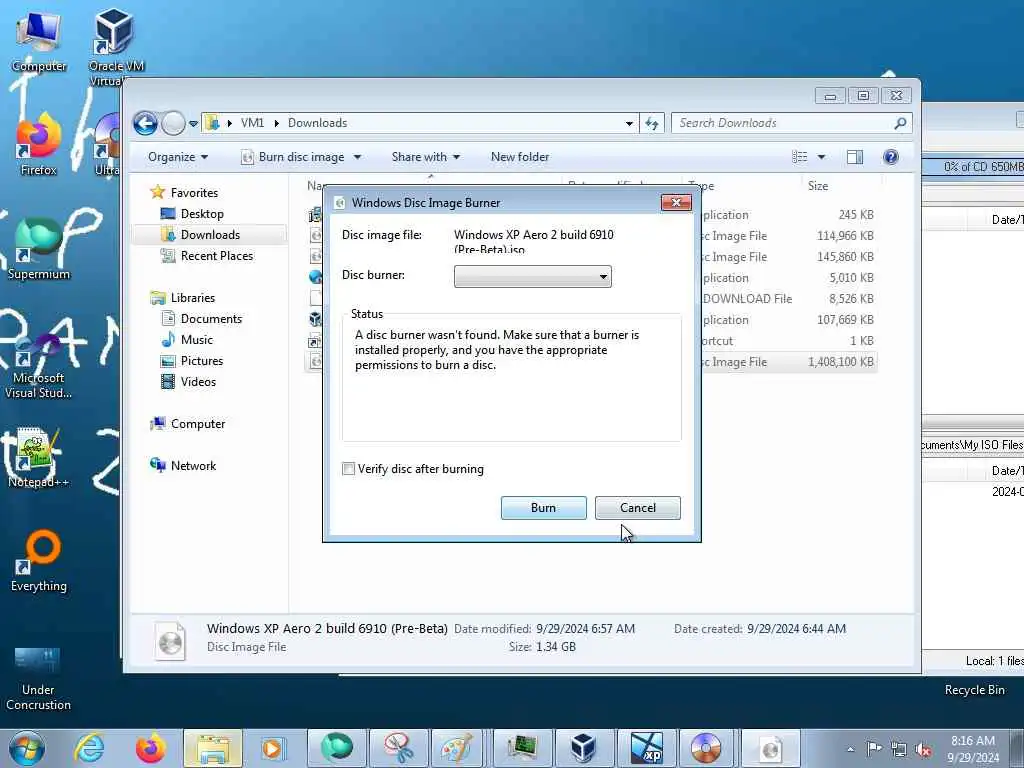1024x768 pixels.
Task: Open Internet Explorer from the taskbar
Action: (89, 748)
